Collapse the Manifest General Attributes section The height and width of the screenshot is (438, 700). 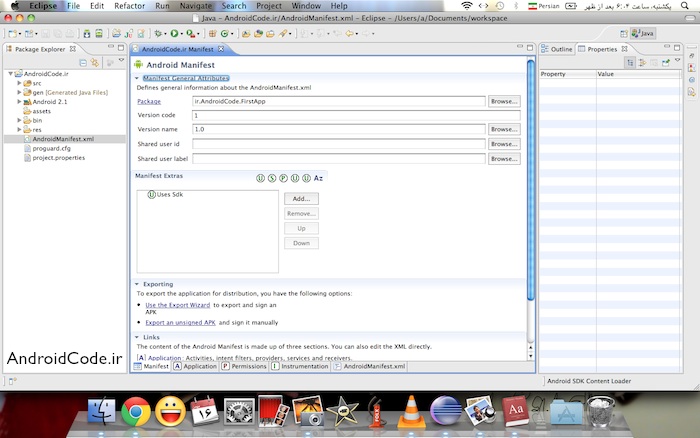coord(137,78)
